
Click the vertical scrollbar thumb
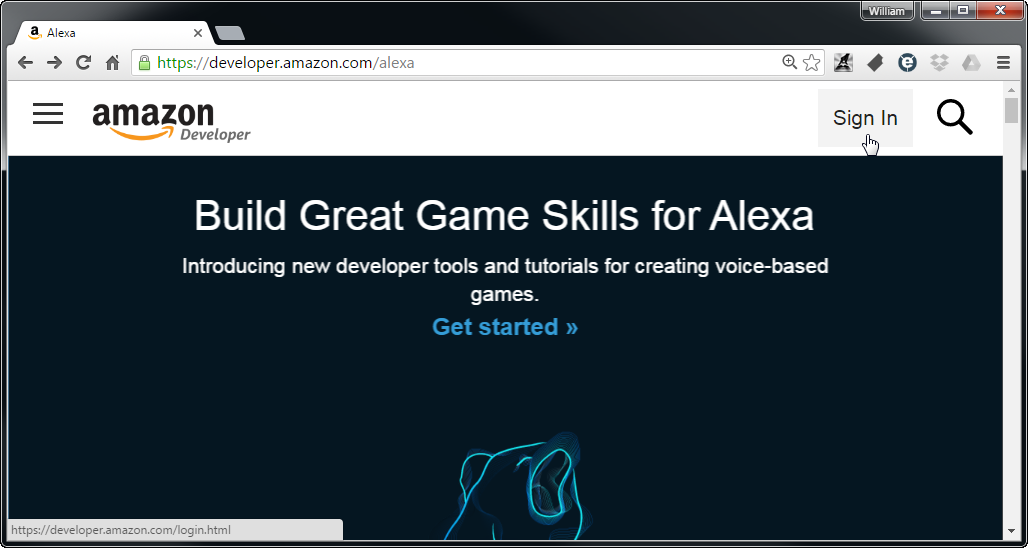[1011, 110]
